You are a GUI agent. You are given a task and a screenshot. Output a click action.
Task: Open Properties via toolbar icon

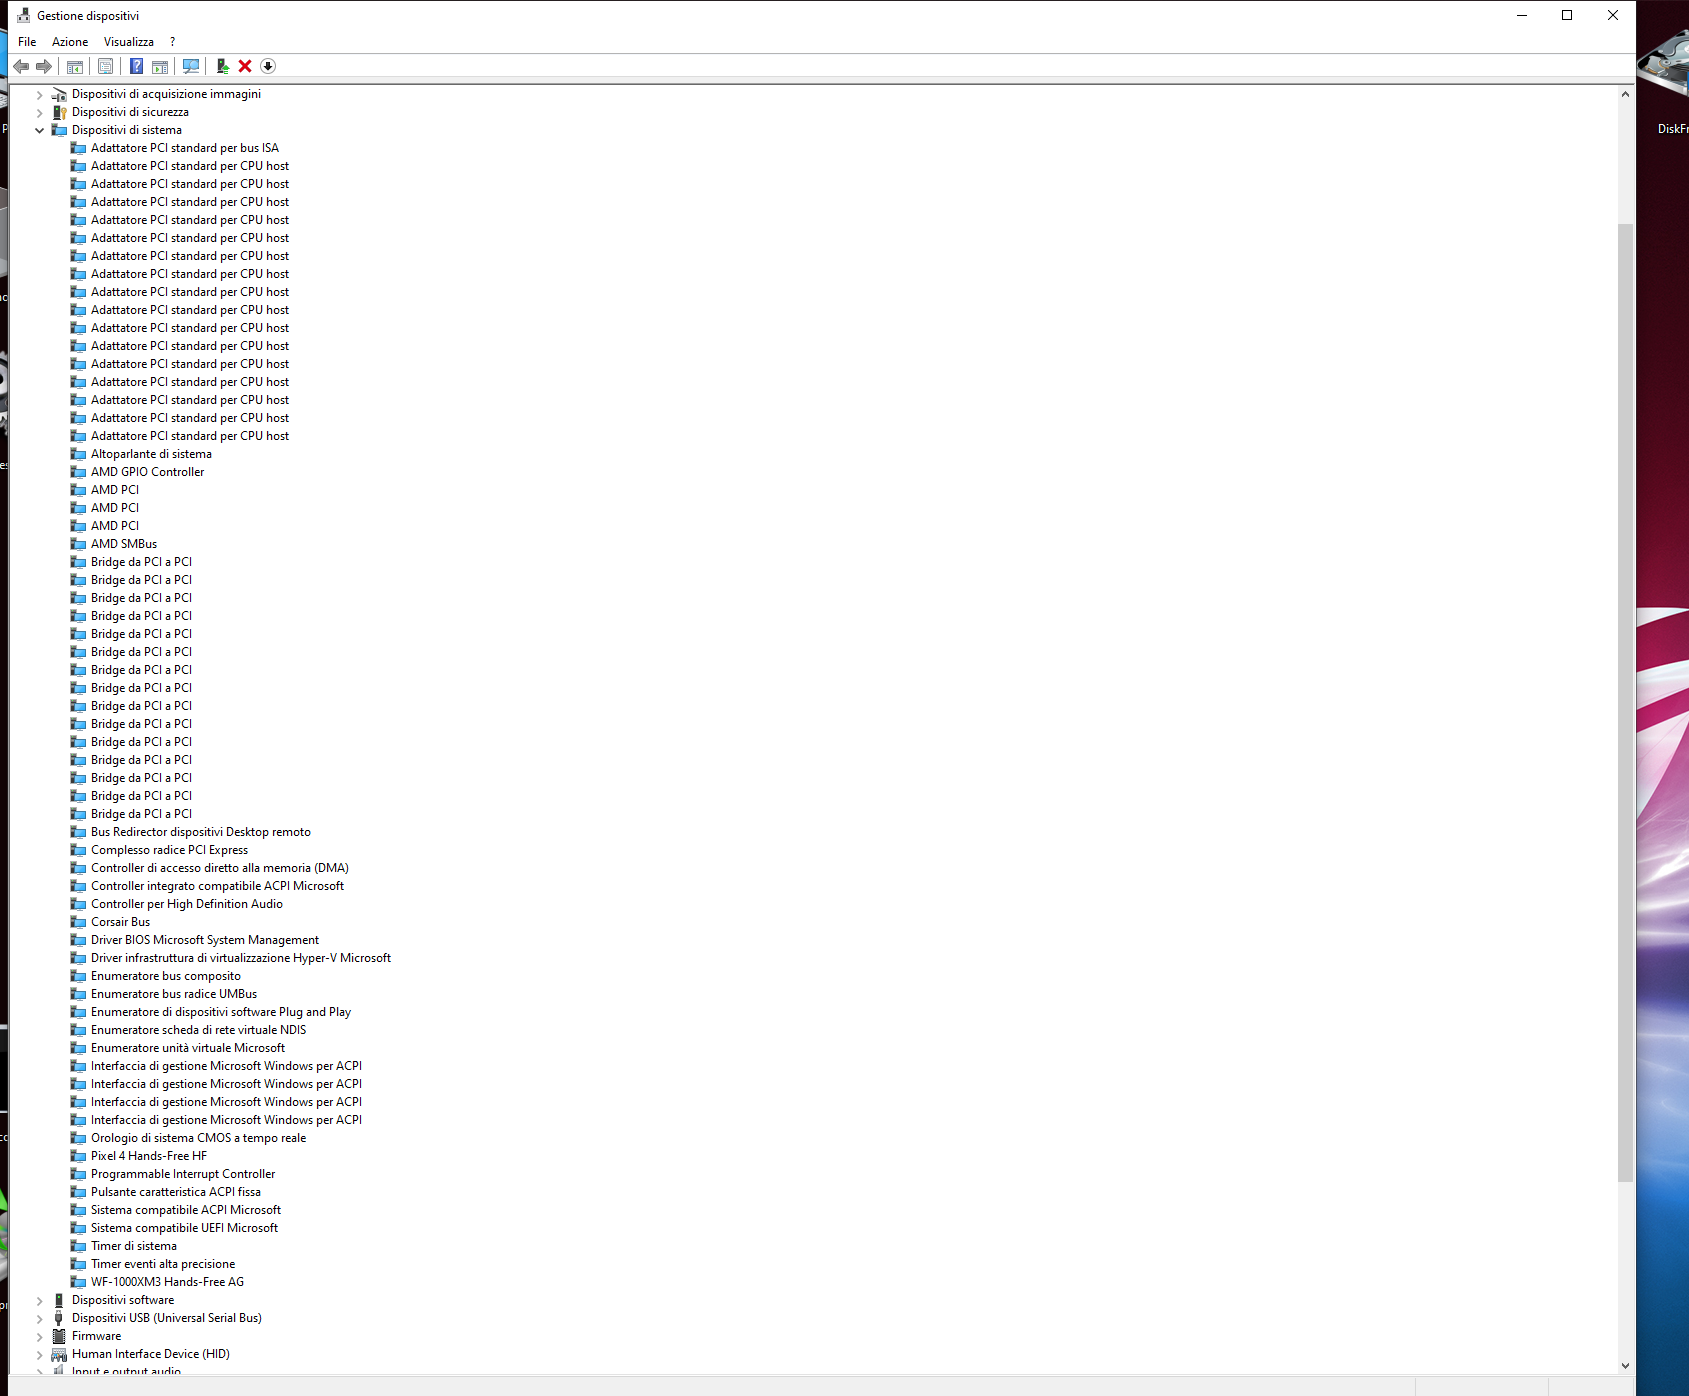tap(105, 66)
